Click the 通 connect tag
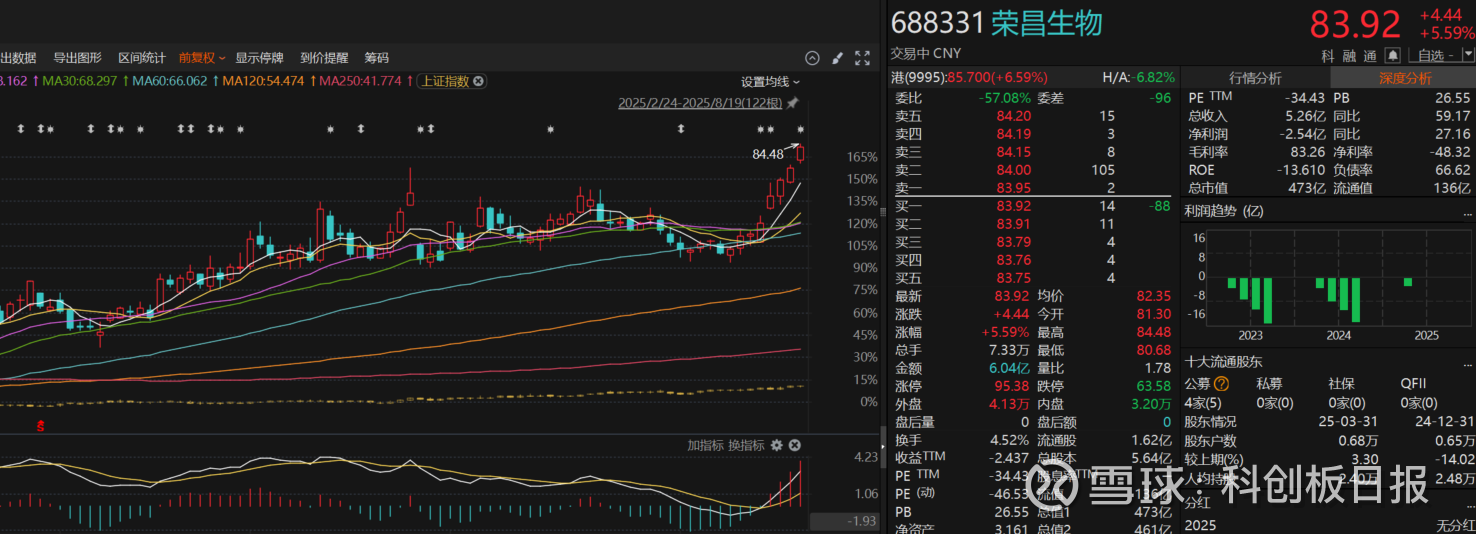 1370,56
